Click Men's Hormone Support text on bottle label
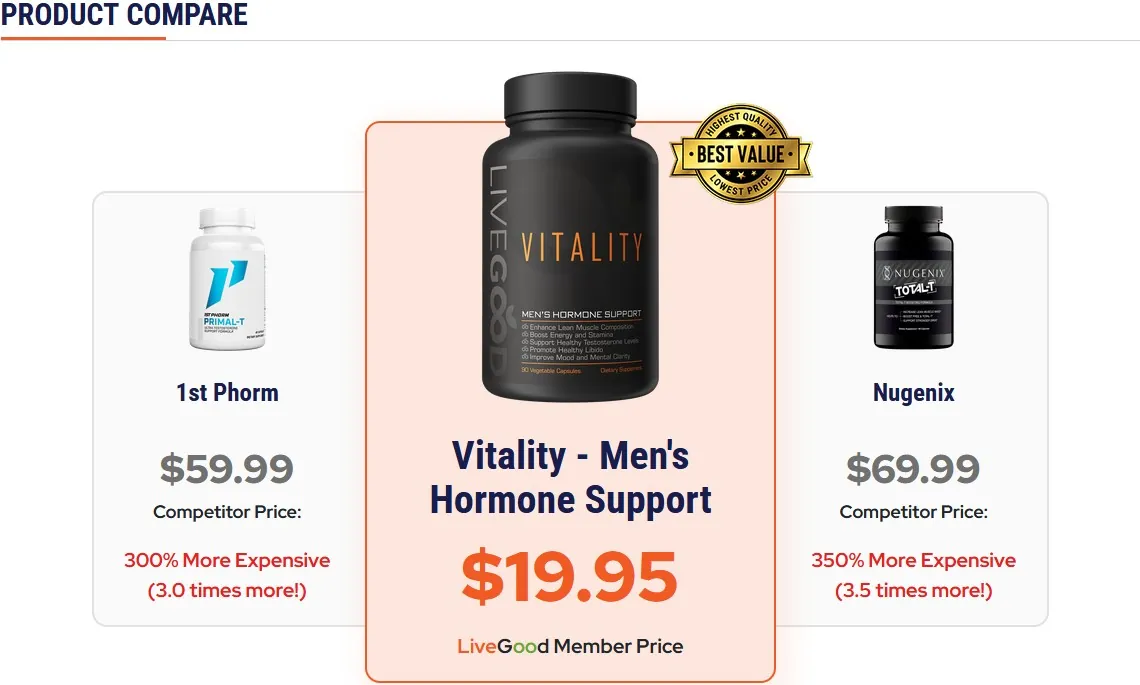The image size is (1140, 685). point(582,314)
